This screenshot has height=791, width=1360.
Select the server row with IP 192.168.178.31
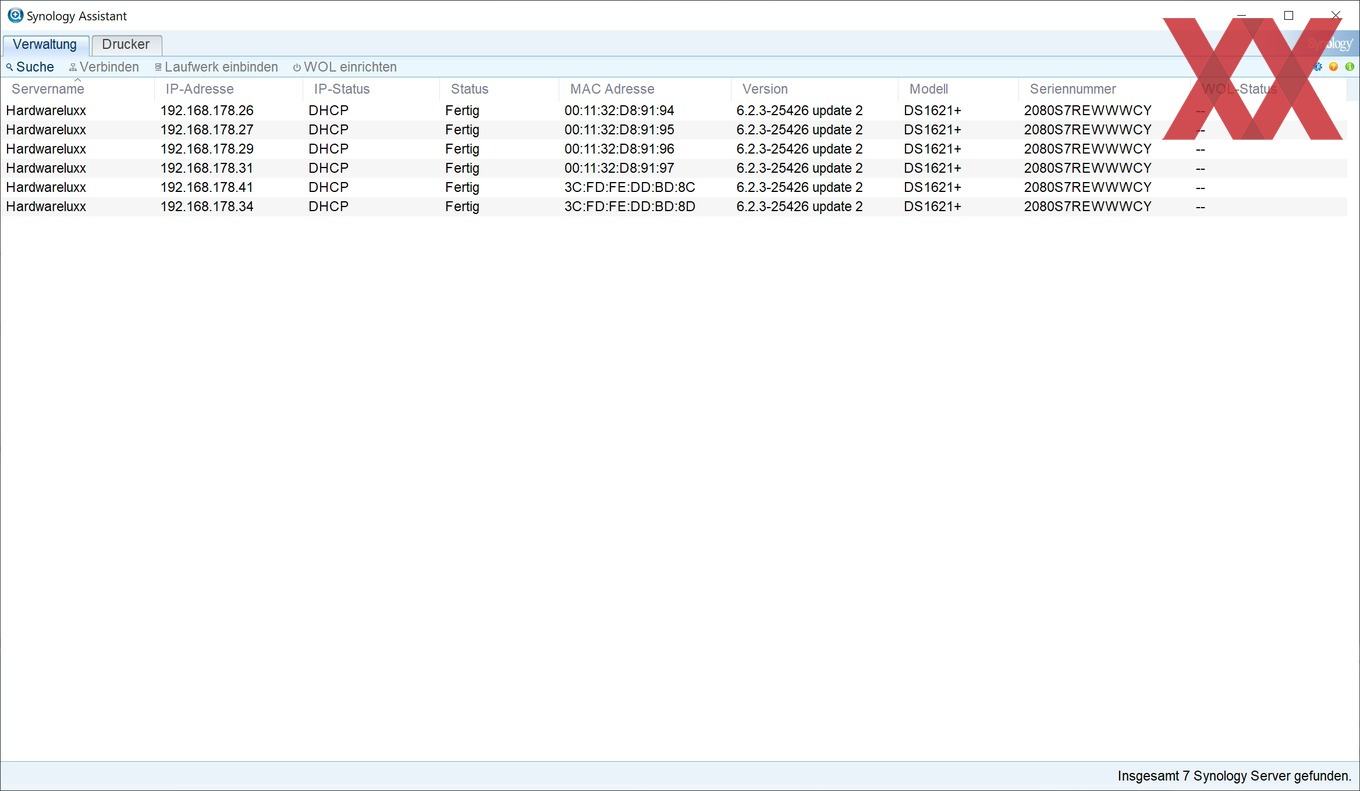(x=674, y=168)
